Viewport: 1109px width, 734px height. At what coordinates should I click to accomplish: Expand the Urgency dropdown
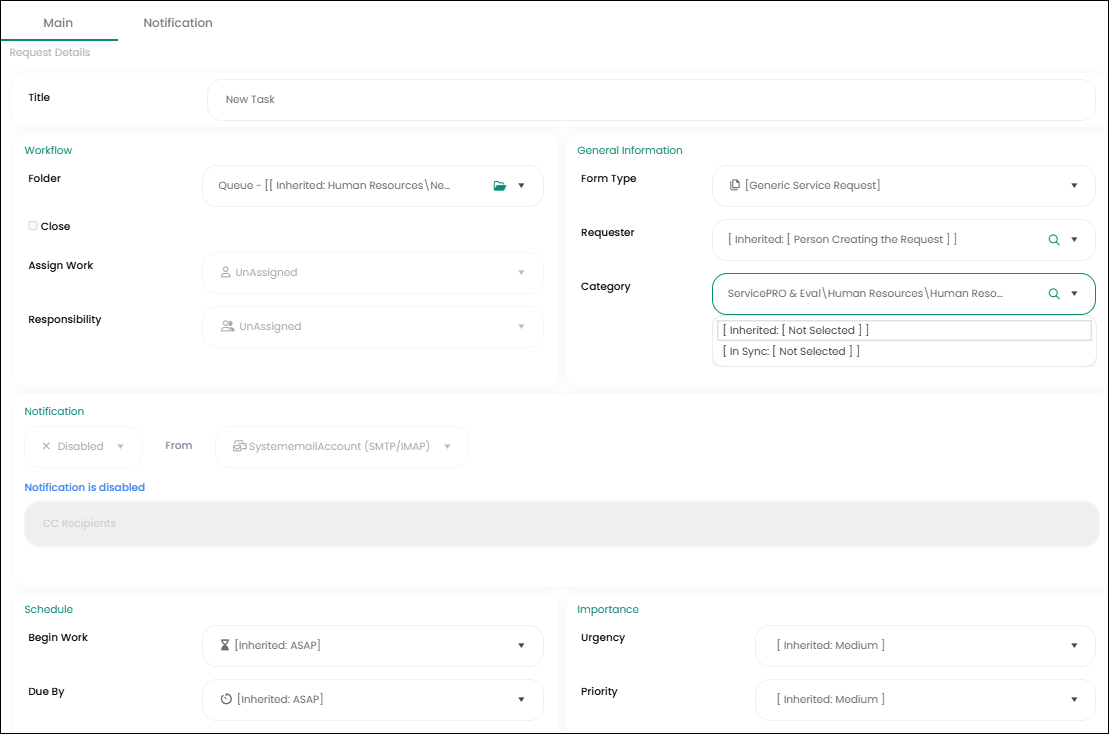point(1074,646)
